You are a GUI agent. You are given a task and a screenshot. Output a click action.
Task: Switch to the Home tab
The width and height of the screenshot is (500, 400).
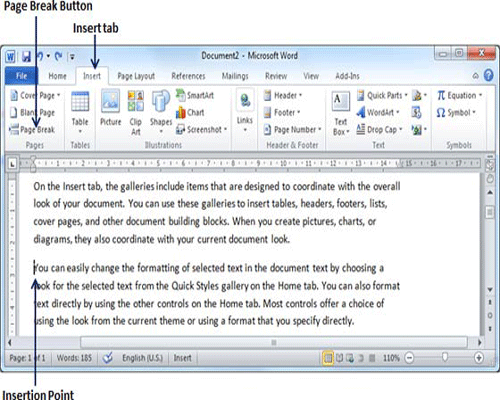[x=57, y=76]
